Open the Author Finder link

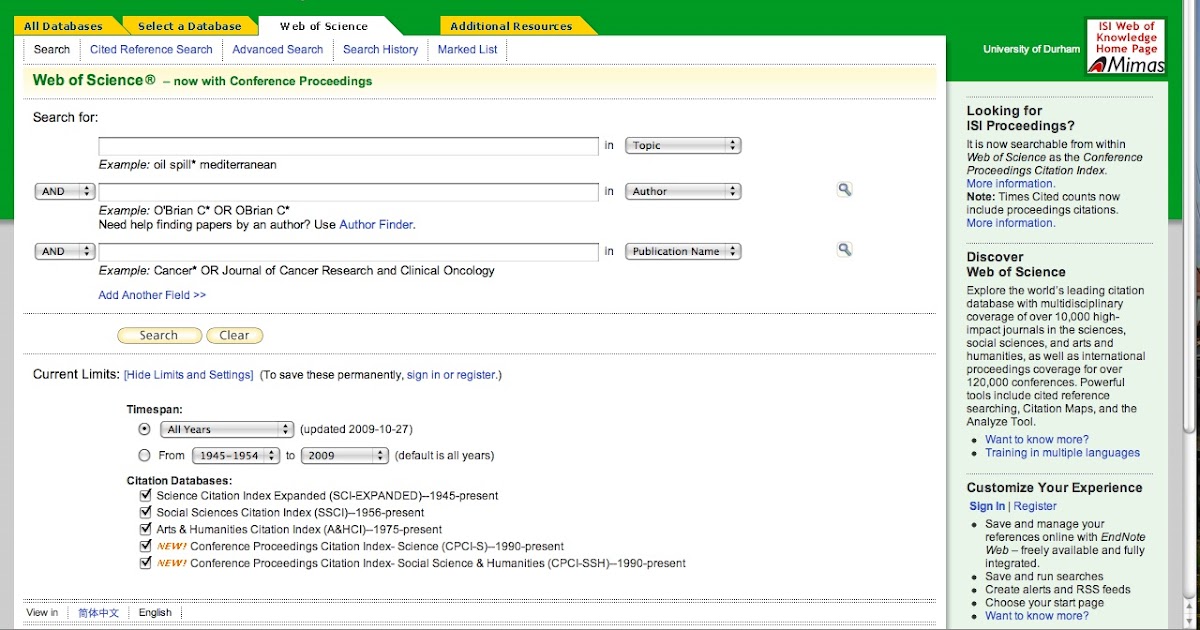coord(376,225)
